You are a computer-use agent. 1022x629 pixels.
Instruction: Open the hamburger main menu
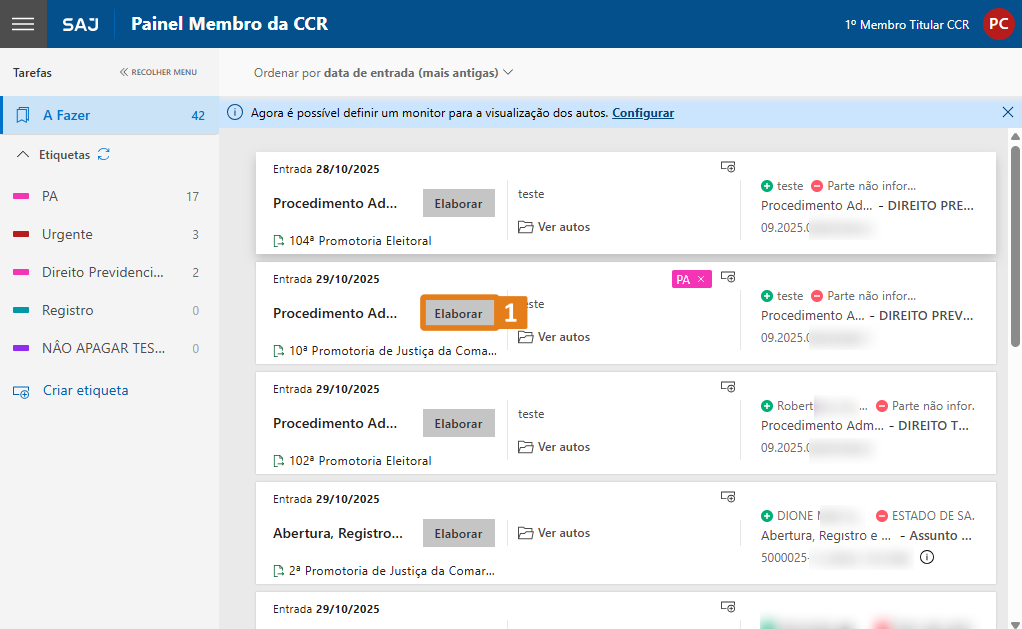tap(23, 24)
